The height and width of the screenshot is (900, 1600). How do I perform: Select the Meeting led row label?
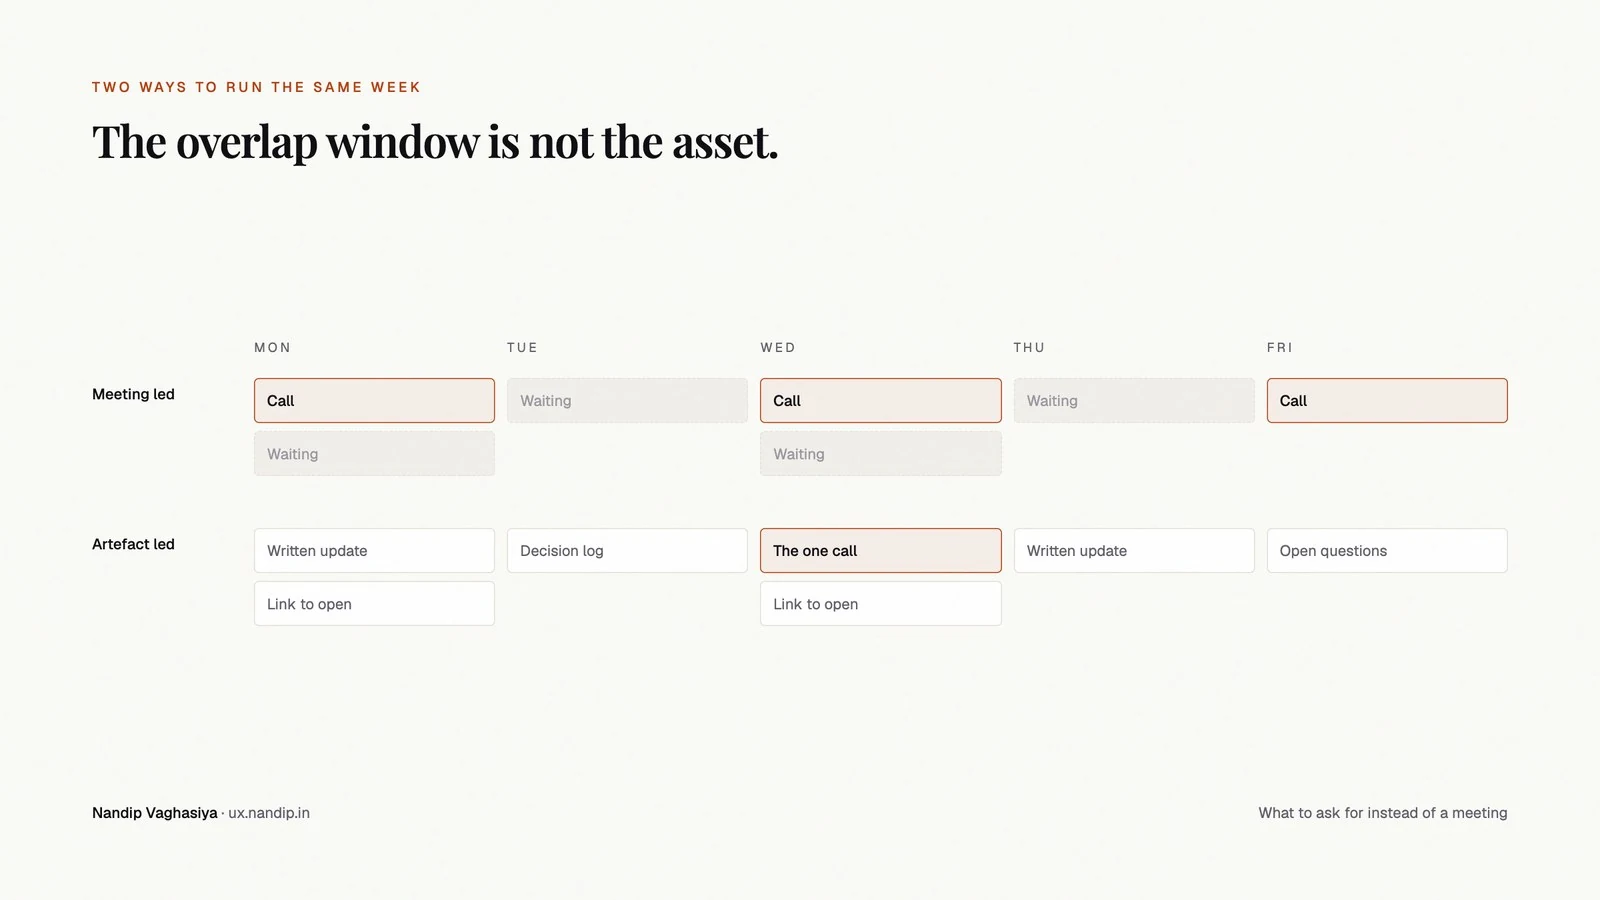coord(133,394)
